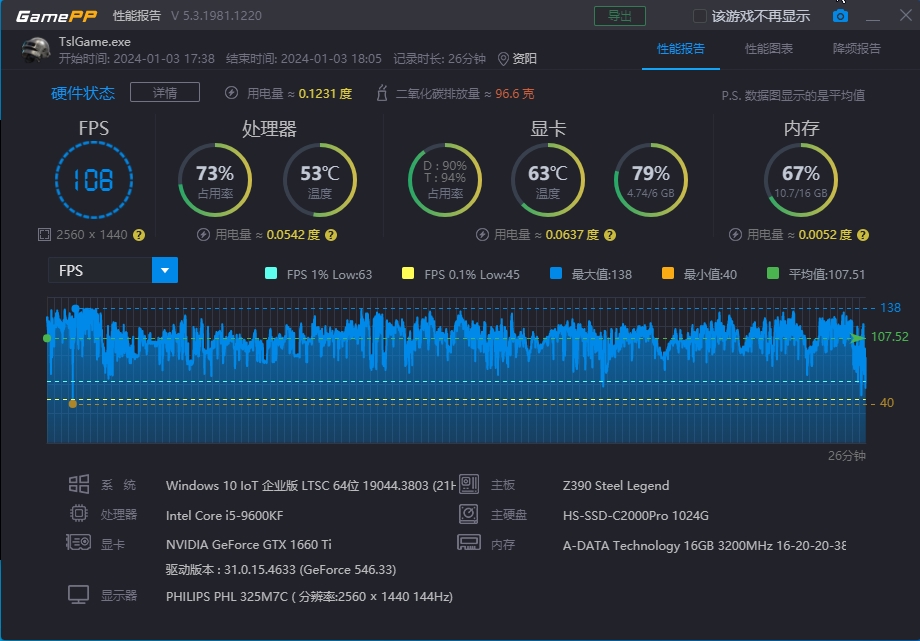Click the 108 FPS circular gauge
The height and width of the screenshot is (641, 920).
94,180
